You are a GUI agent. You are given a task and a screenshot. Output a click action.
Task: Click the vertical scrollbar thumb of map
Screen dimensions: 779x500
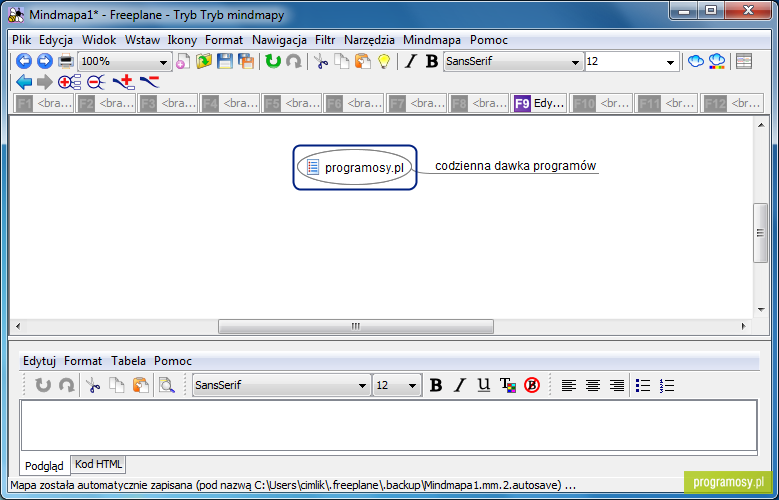point(761,233)
